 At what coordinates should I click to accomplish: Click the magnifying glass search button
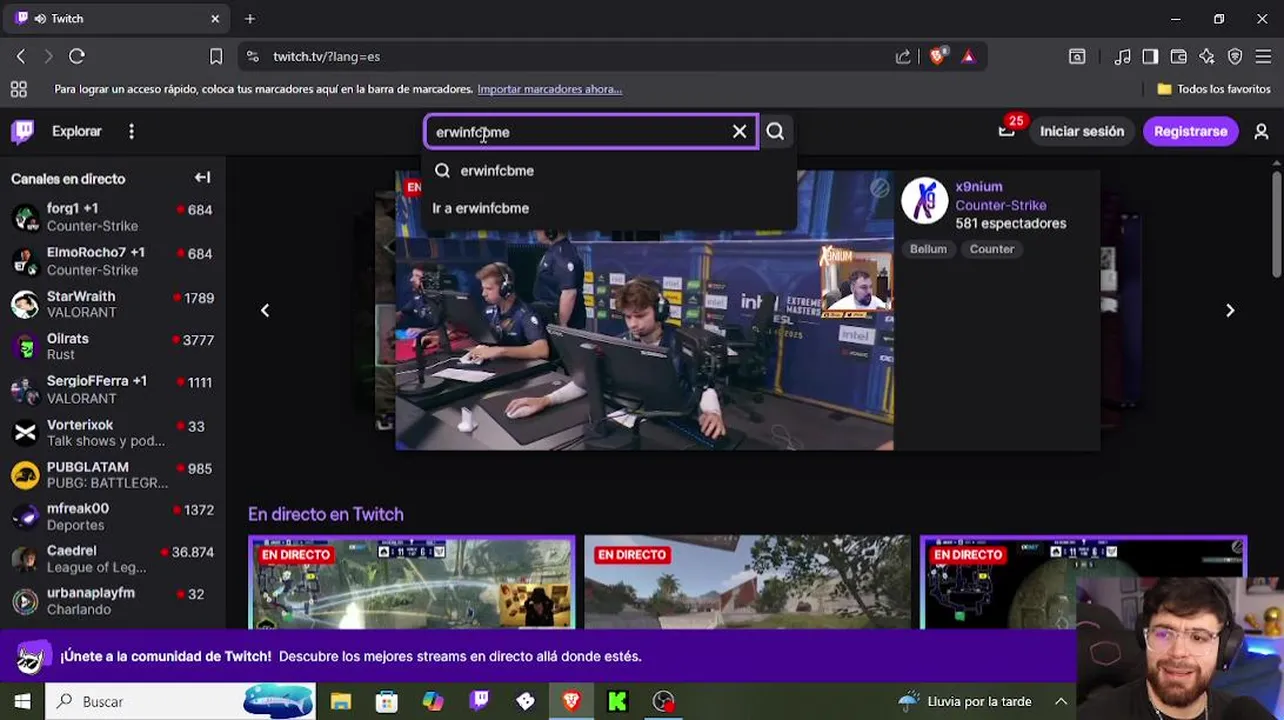(x=775, y=131)
